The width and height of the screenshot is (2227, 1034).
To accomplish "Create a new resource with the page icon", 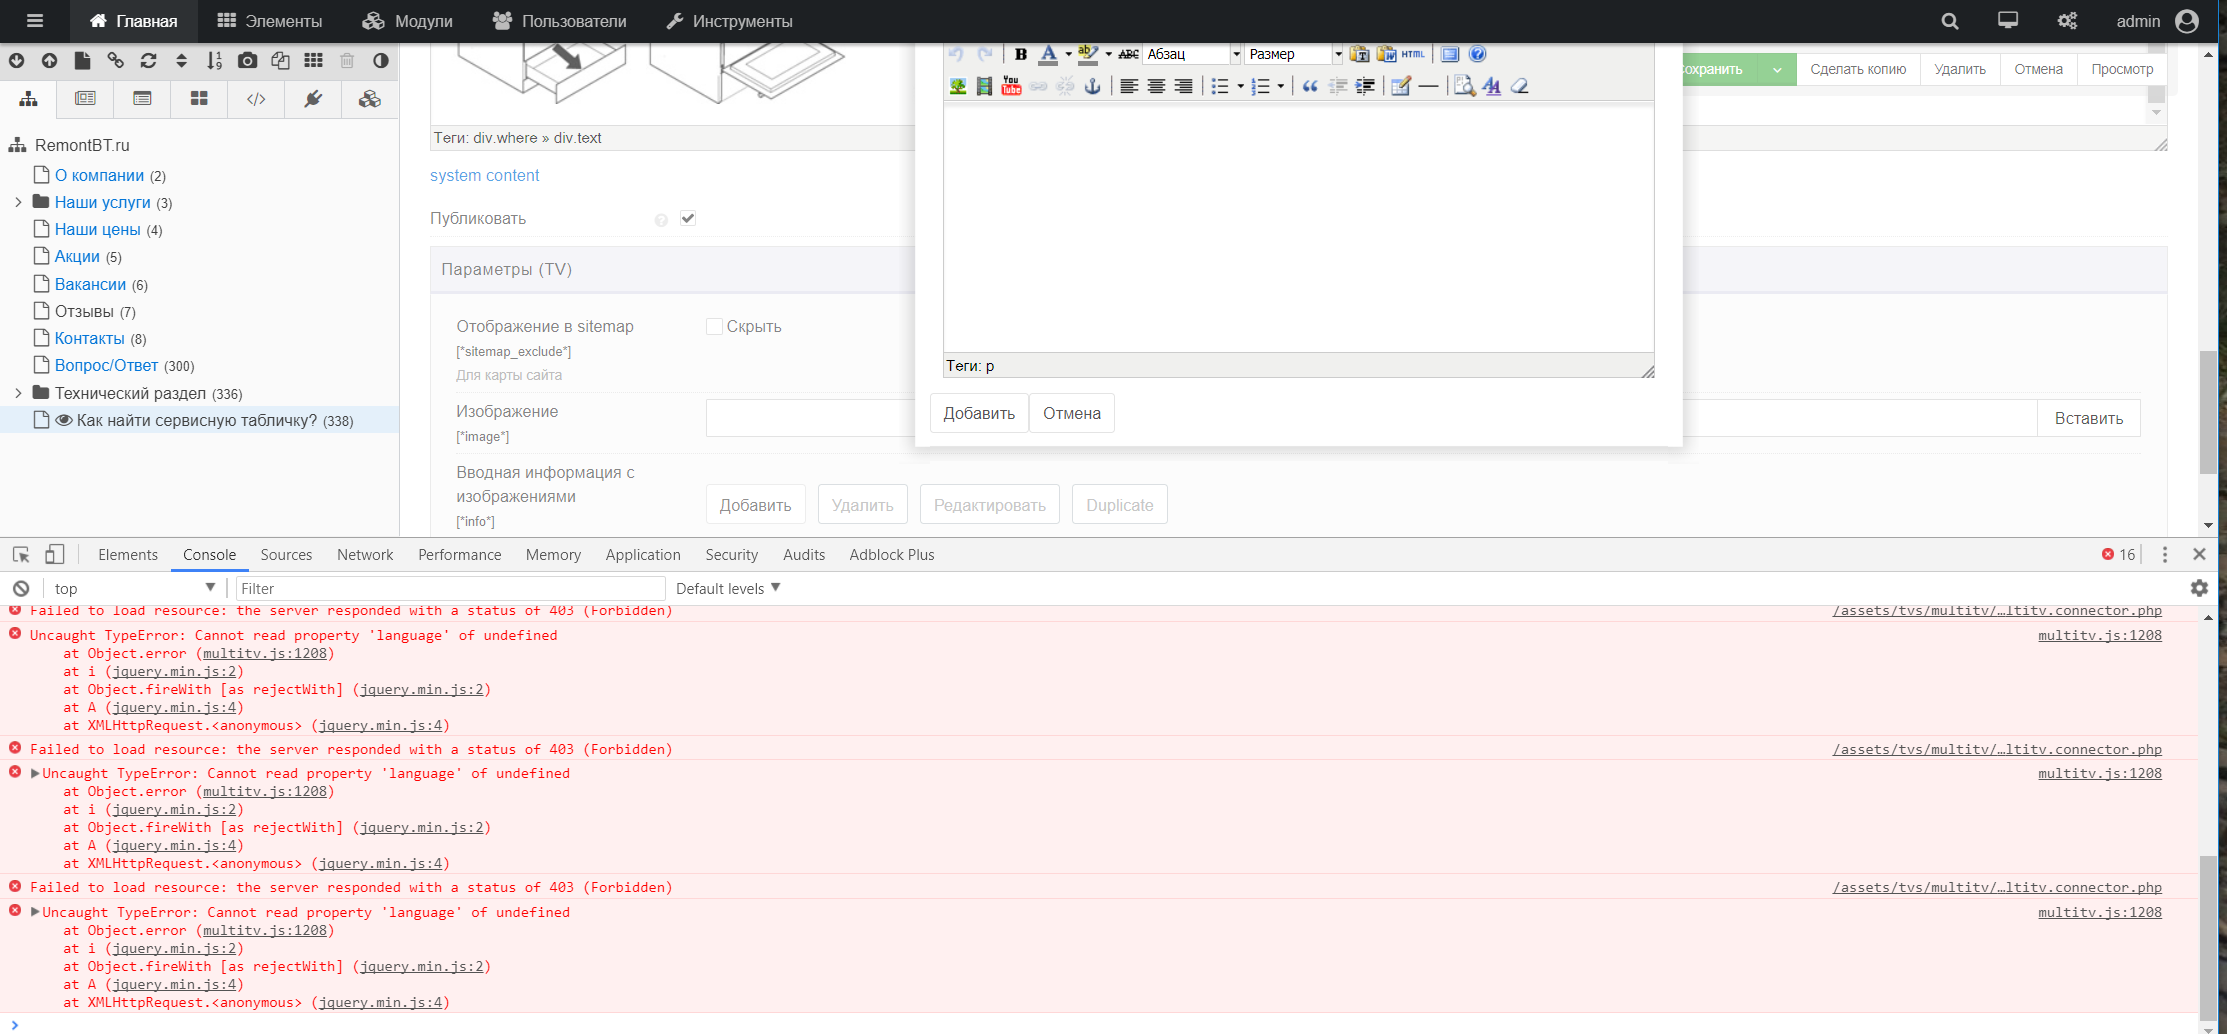I will pyautogui.click(x=82, y=61).
